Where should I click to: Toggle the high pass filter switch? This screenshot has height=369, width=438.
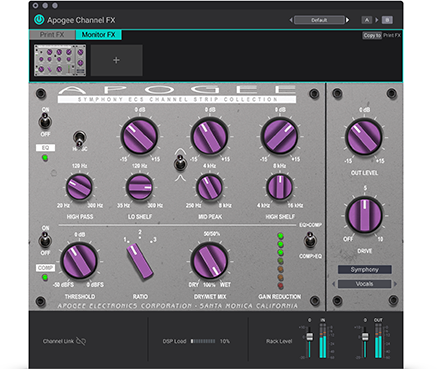(79, 138)
